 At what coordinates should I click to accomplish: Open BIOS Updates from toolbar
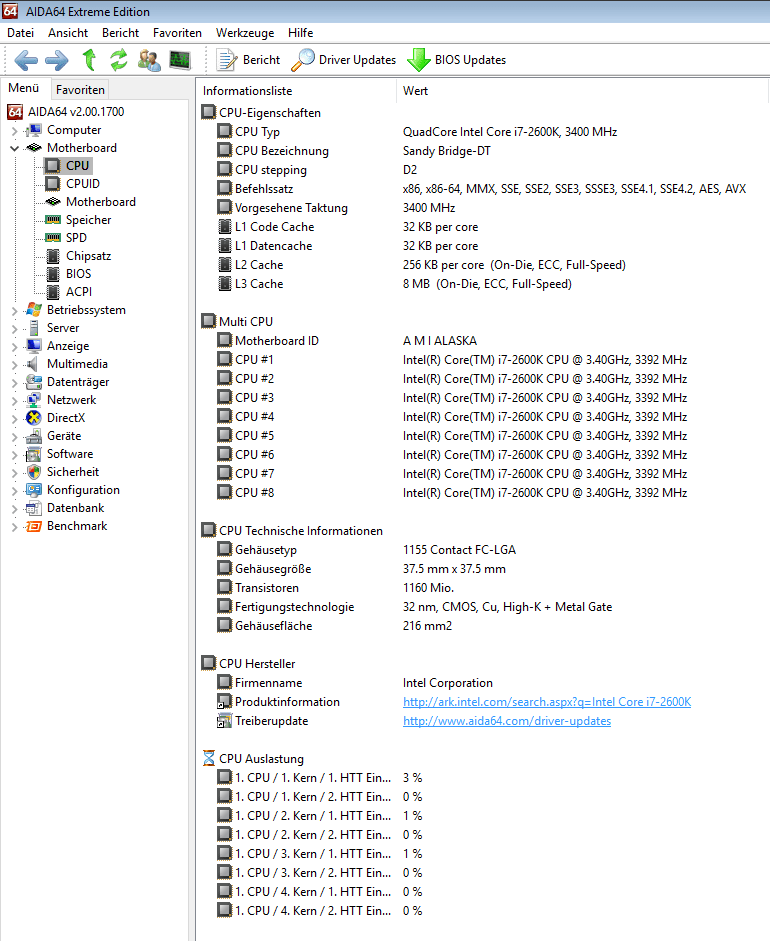click(x=457, y=60)
